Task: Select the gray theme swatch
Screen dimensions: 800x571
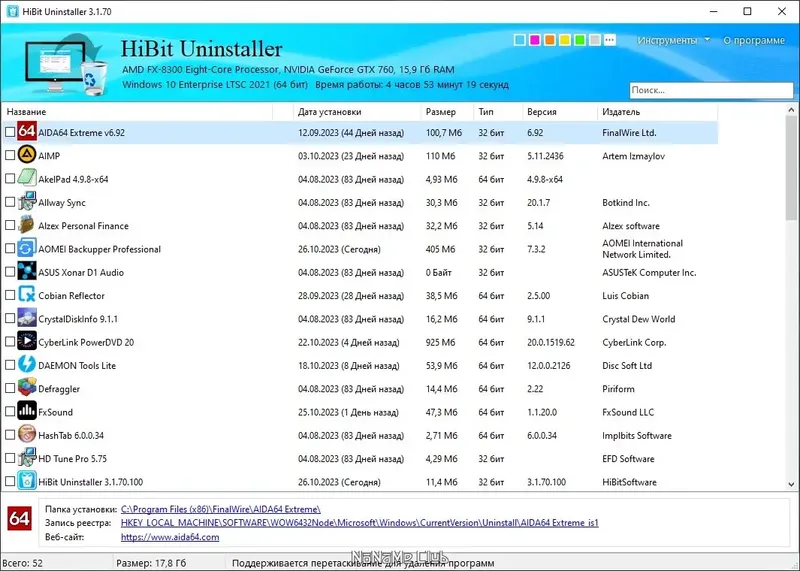Action: [594, 40]
